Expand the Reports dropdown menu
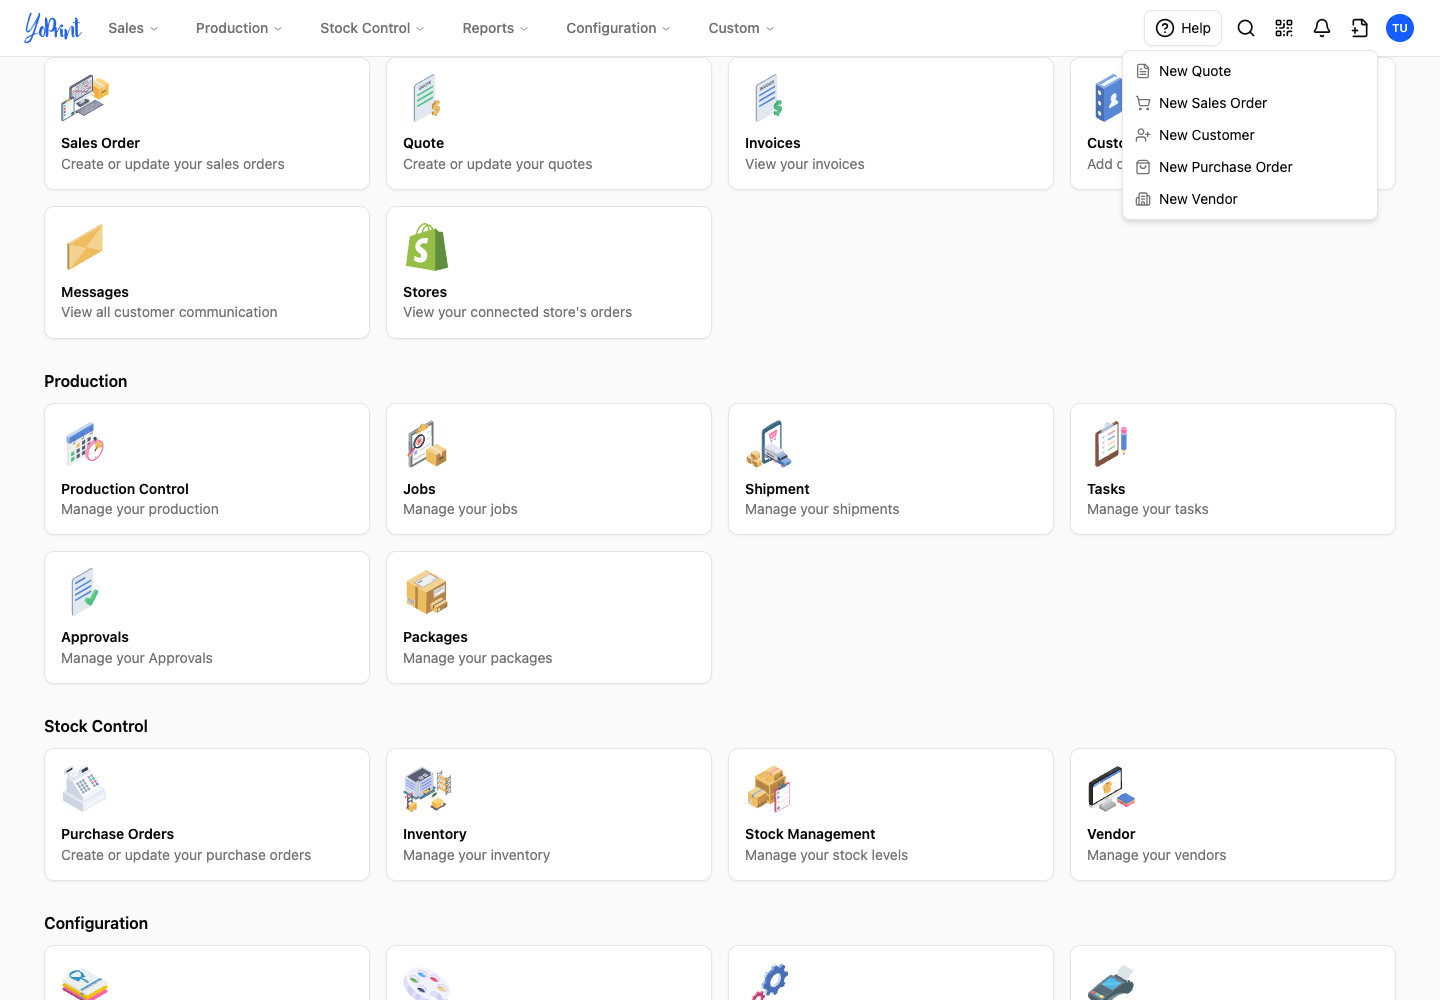 pyautogui.click(x=495, y=28)
